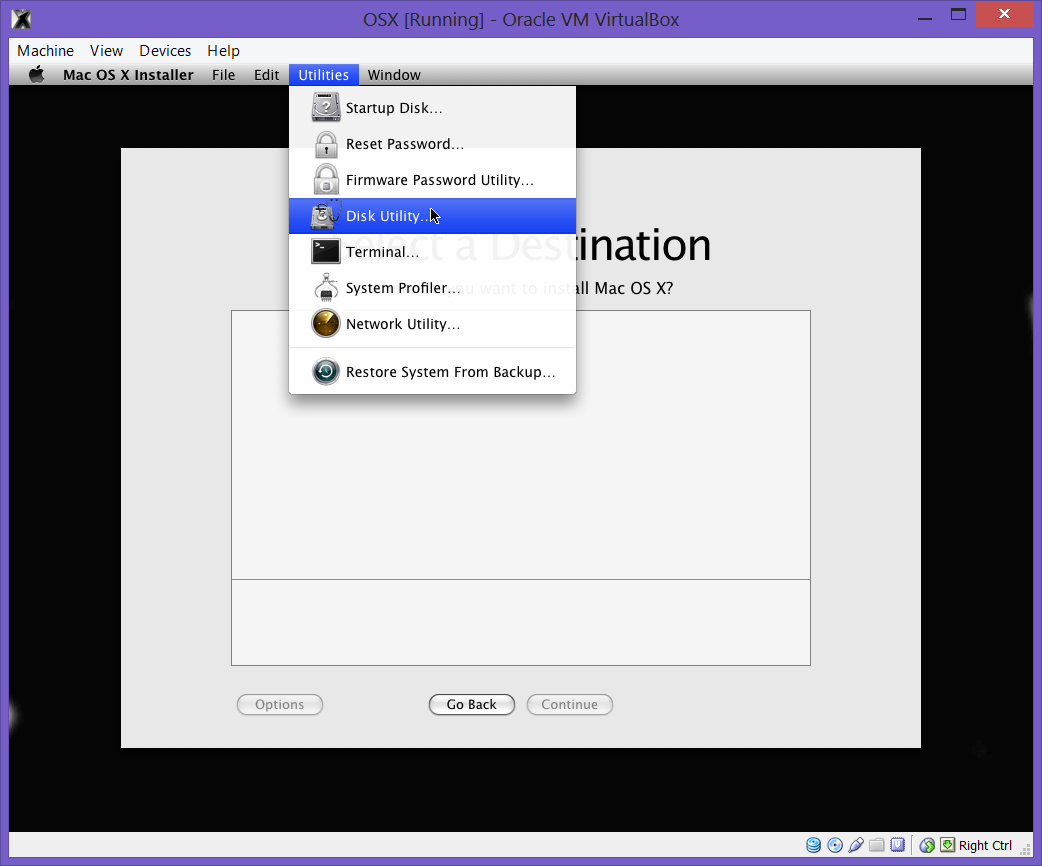
Task: Click the USB device status icon
Action: (x=856, y=845)
